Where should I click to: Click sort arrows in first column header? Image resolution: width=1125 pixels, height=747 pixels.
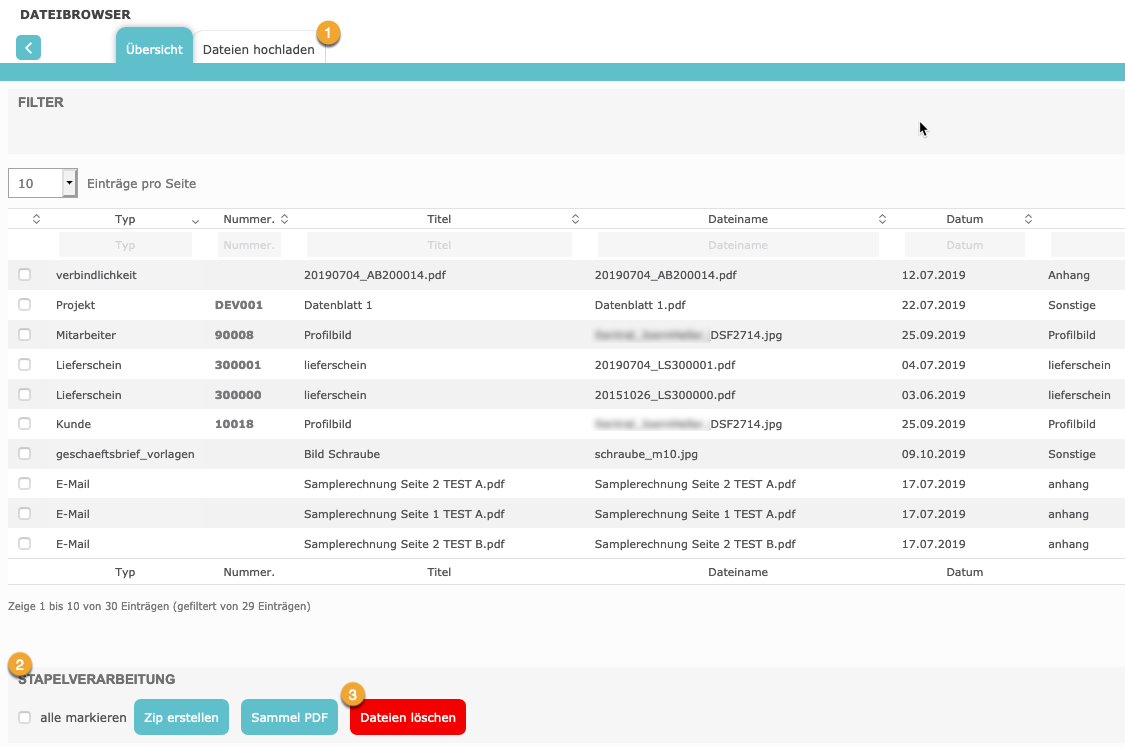click(36, 219)
